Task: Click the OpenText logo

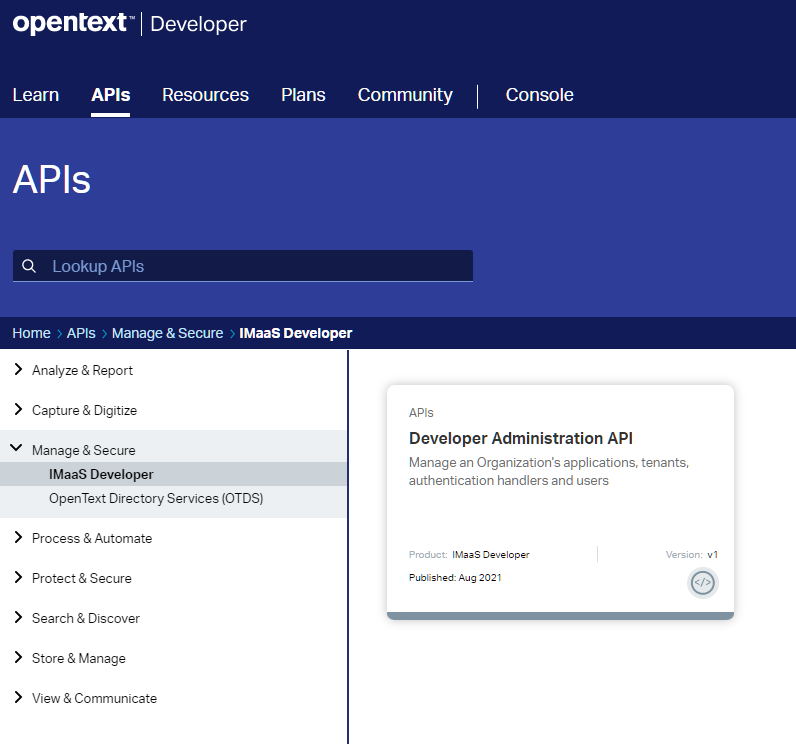Action: 70,24
